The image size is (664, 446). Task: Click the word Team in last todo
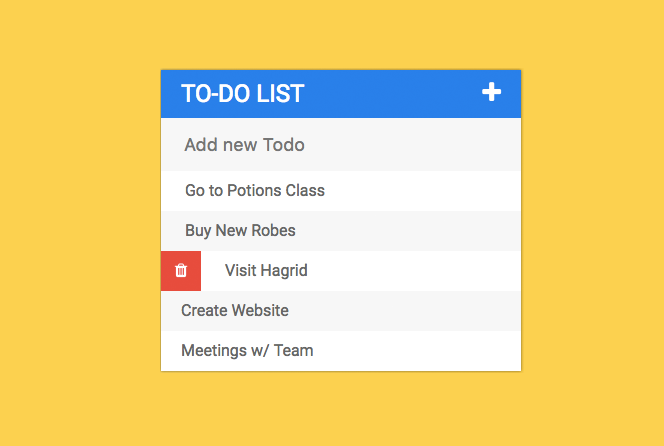pyautogui.click(x=293, y=351)
